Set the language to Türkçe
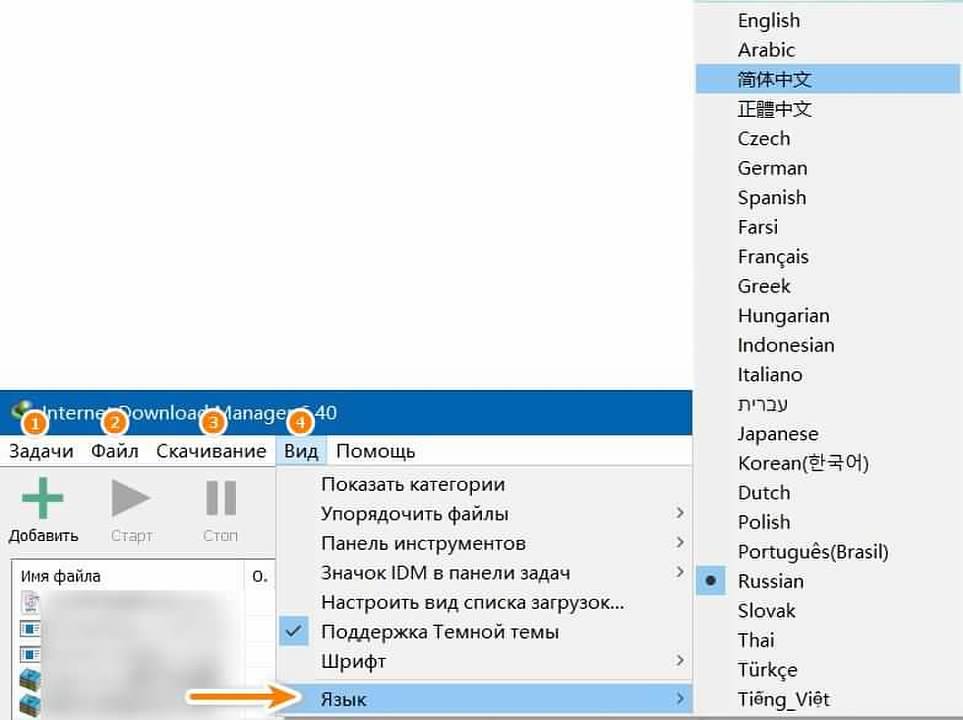 tap(828, 669)
